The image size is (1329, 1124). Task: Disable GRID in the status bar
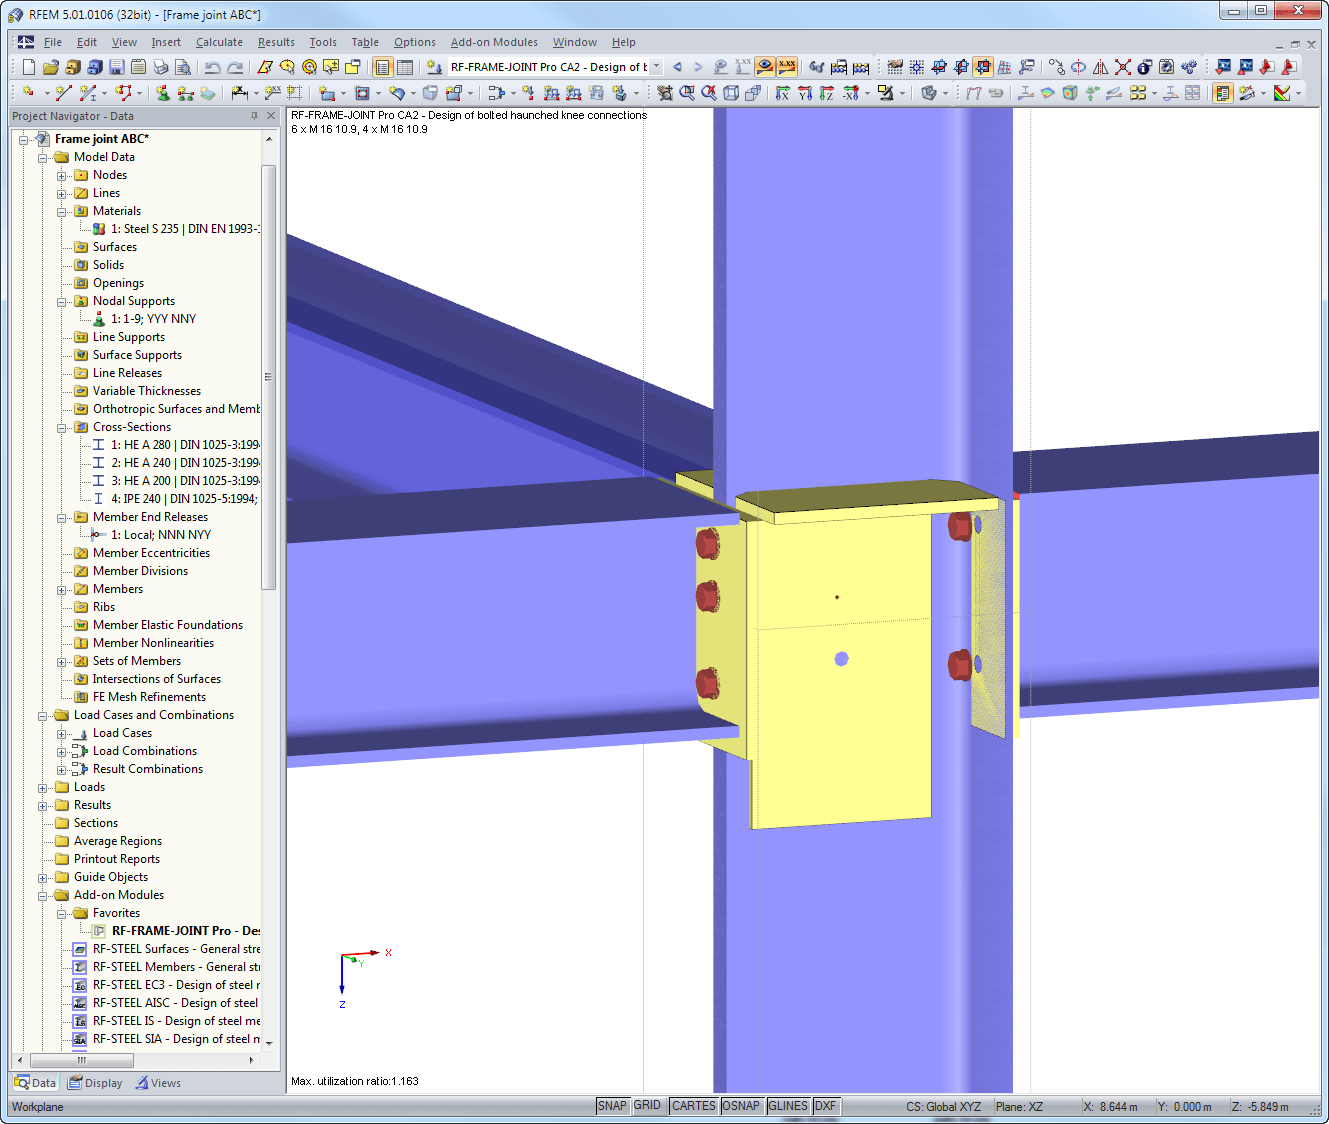tap(647, 1105)
